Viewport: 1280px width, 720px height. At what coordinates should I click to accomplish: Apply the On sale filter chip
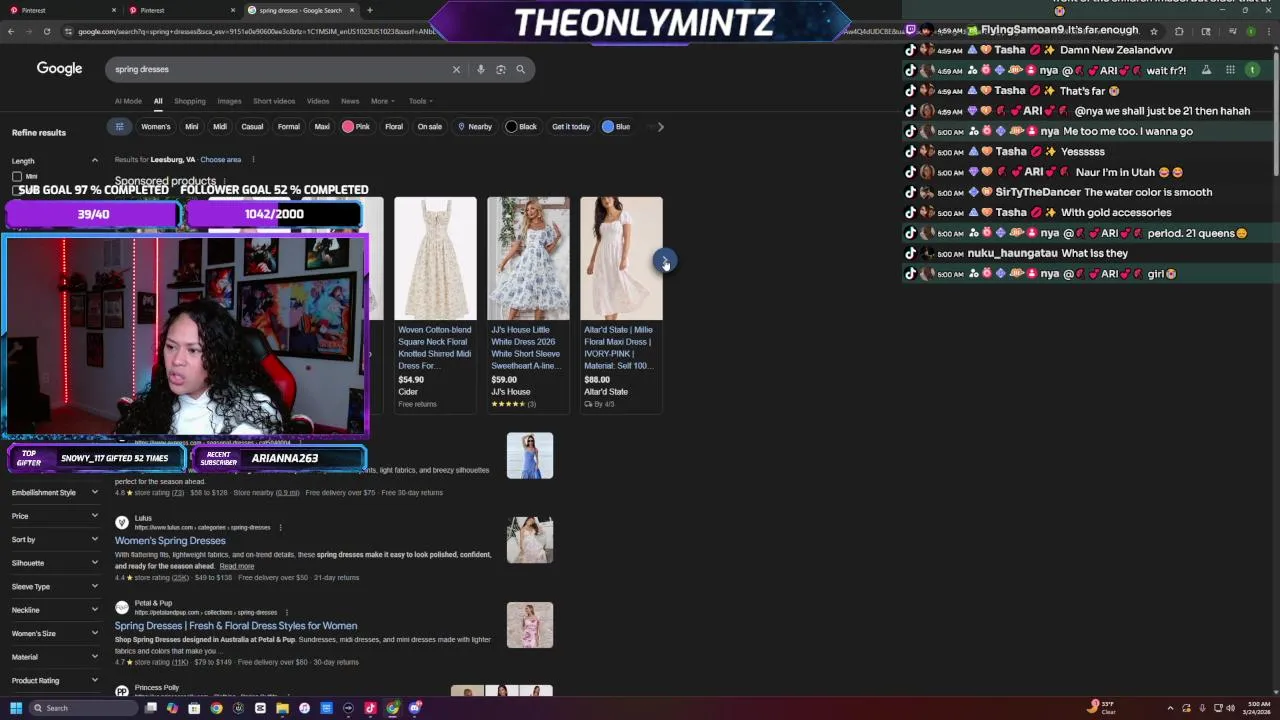coord(430,127)
